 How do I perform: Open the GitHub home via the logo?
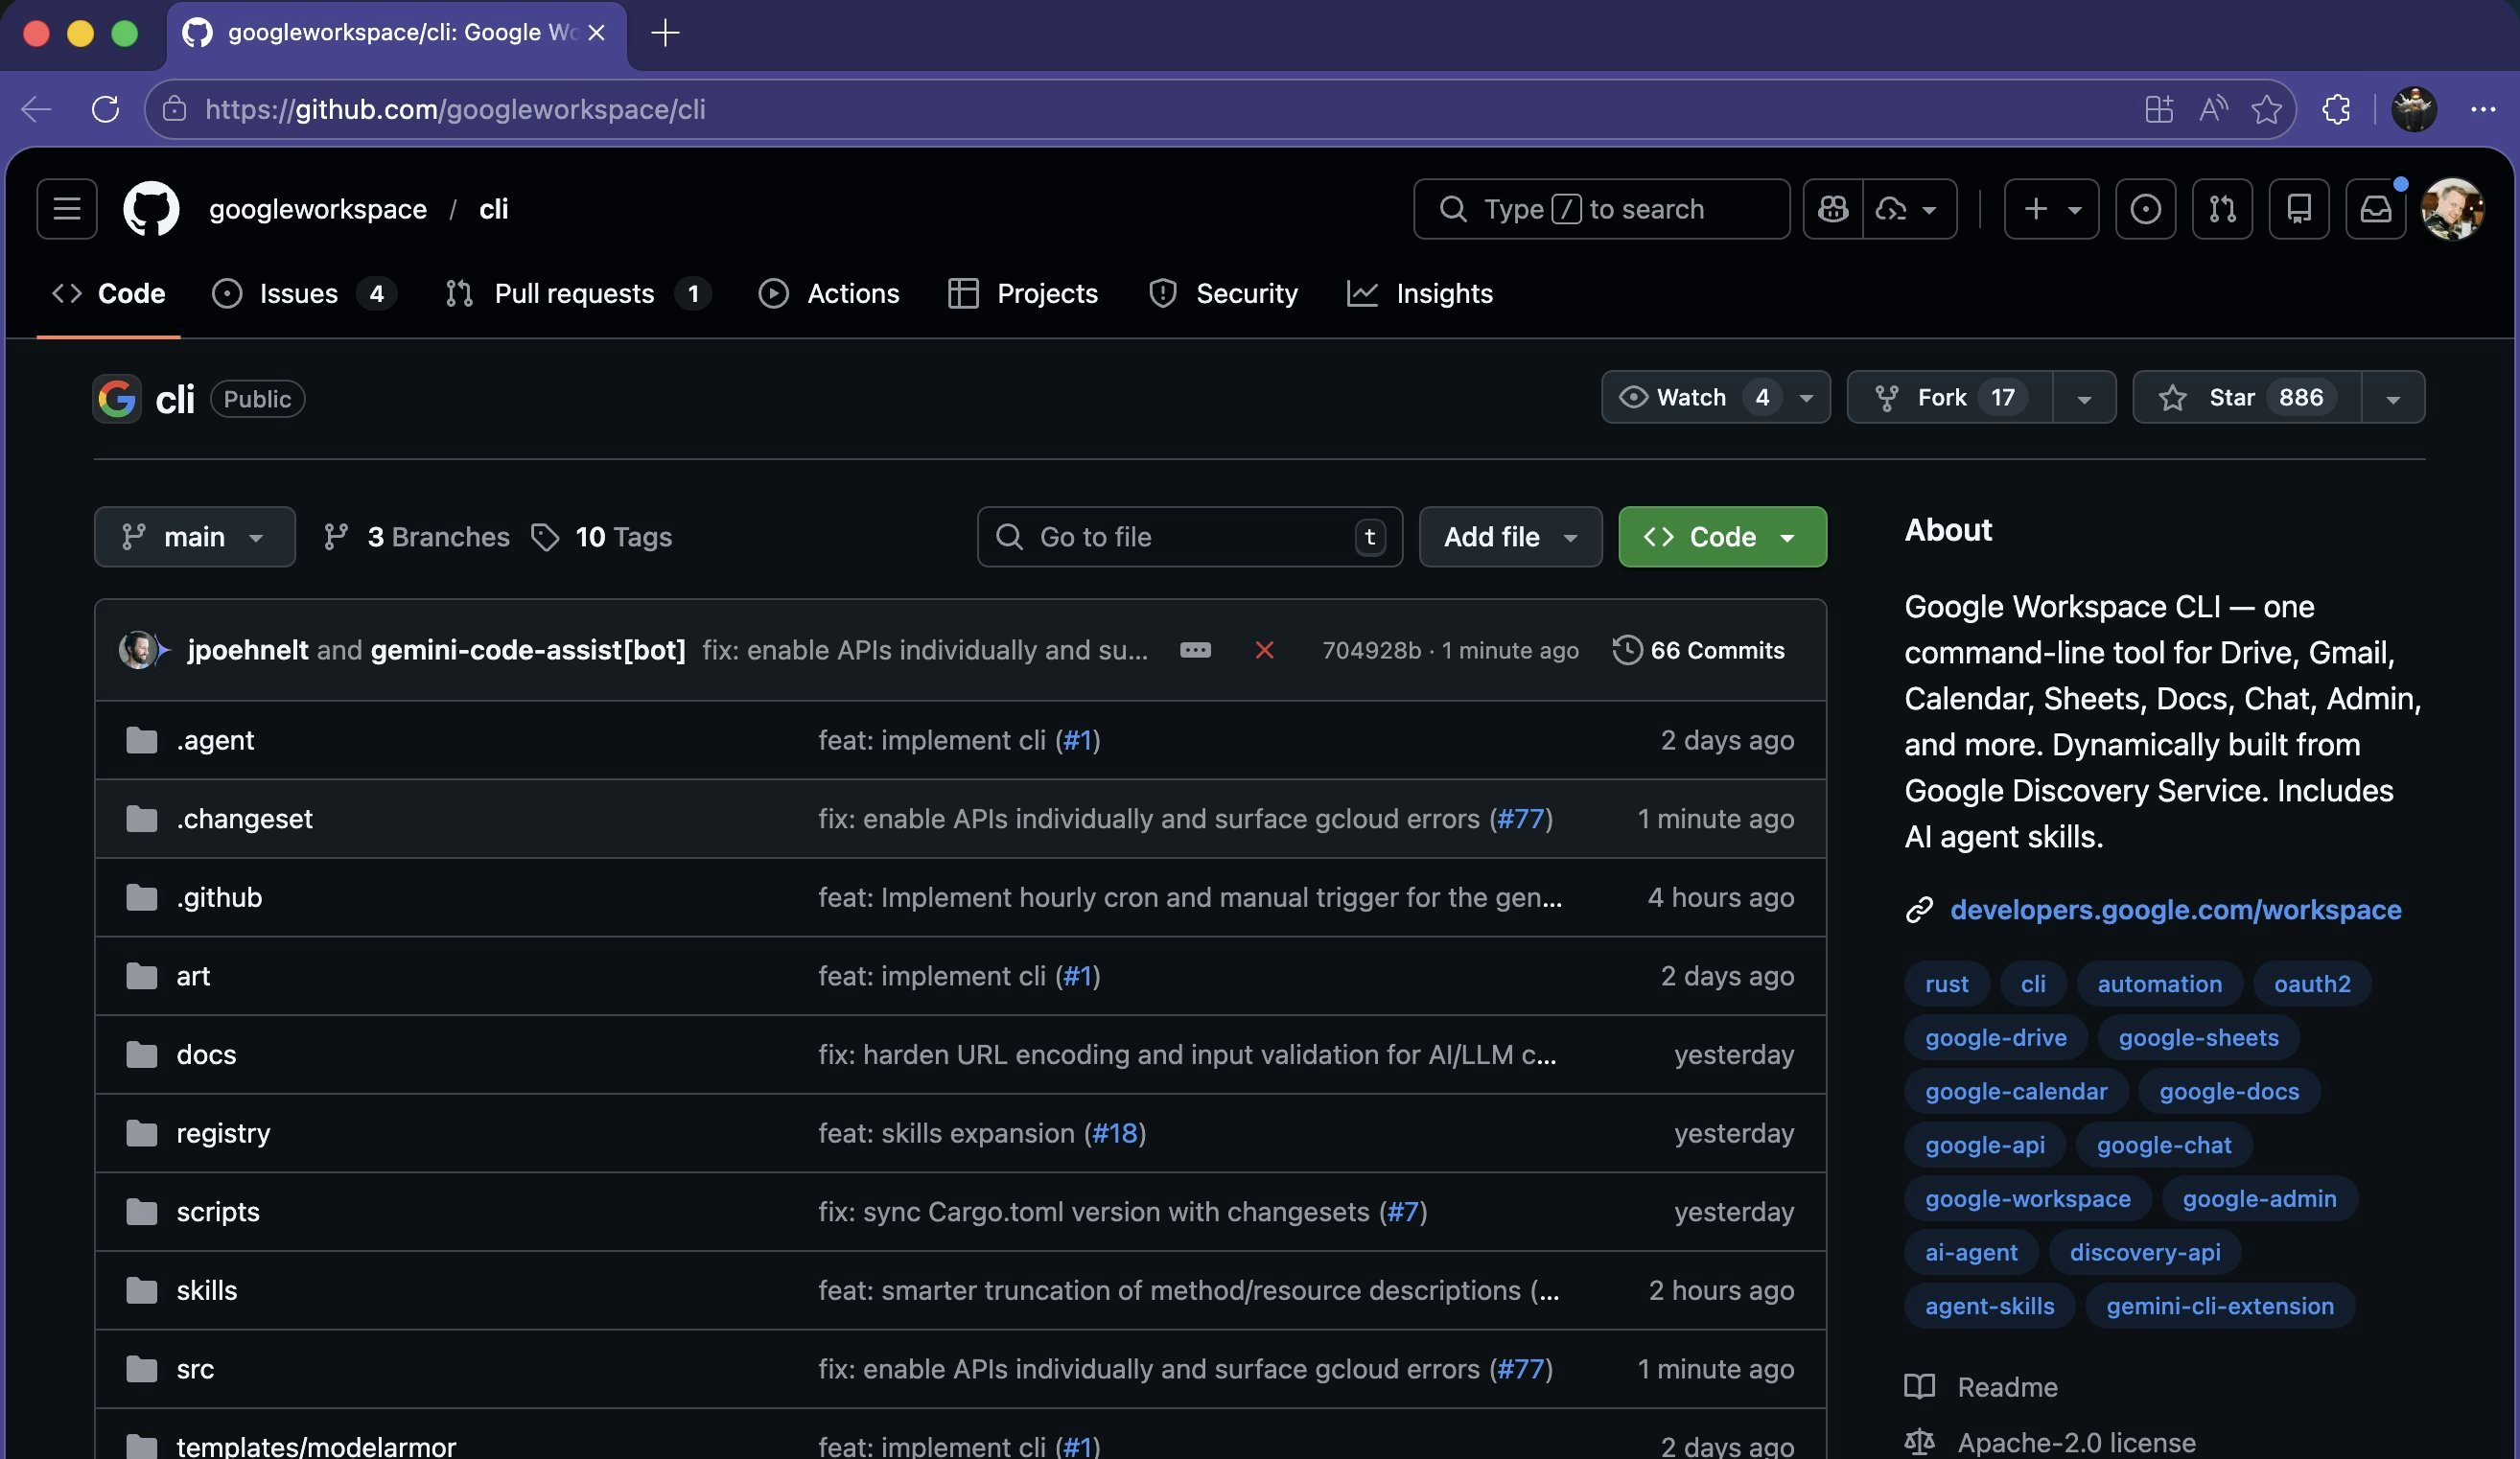pos(152,209)
